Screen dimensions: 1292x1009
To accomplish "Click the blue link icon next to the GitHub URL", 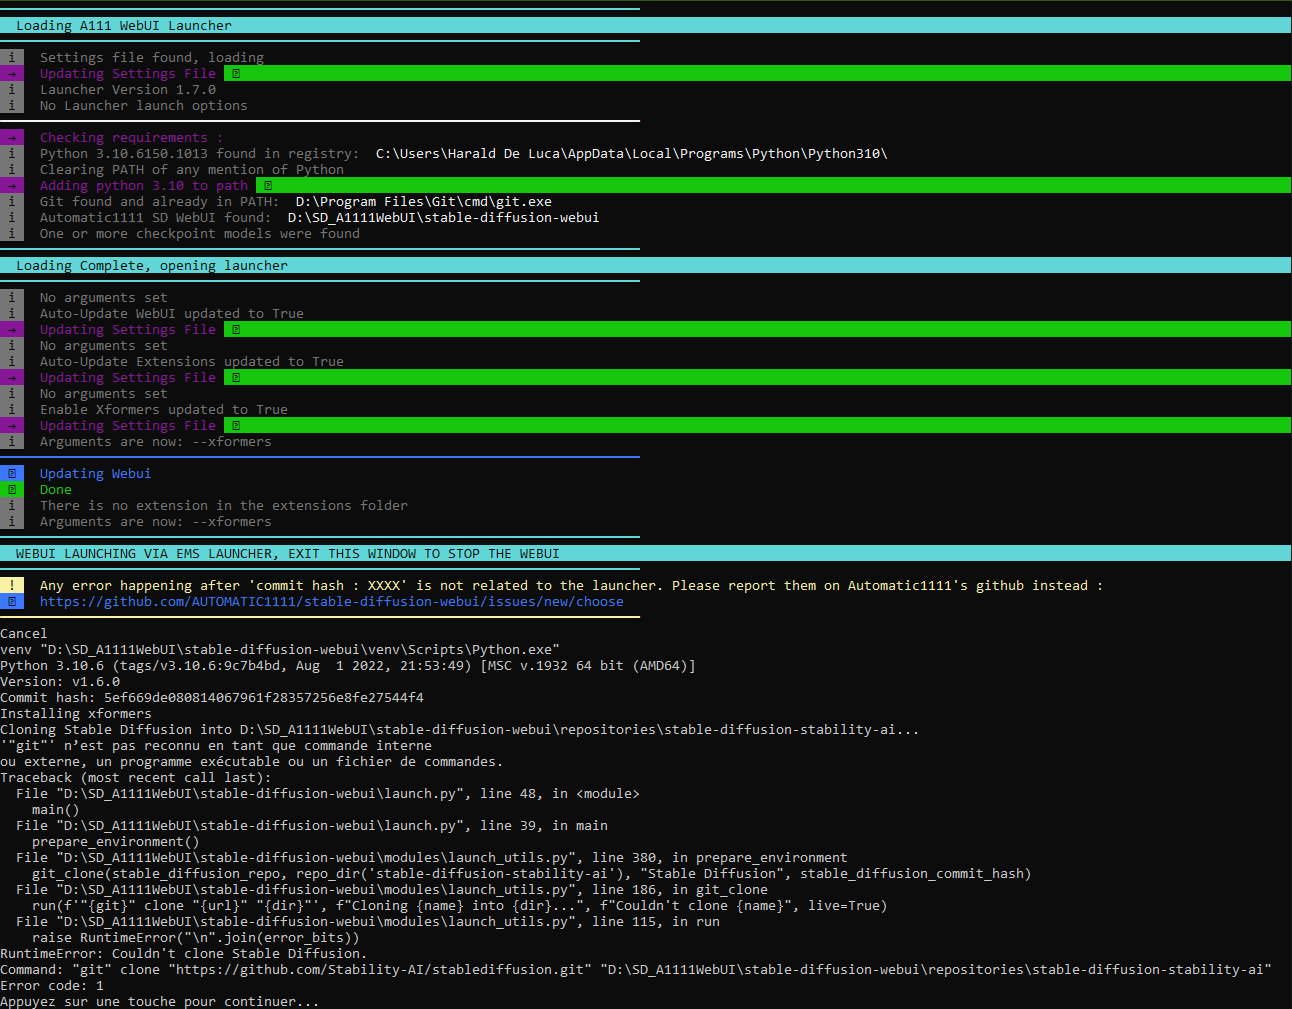I will click(12, 601).
